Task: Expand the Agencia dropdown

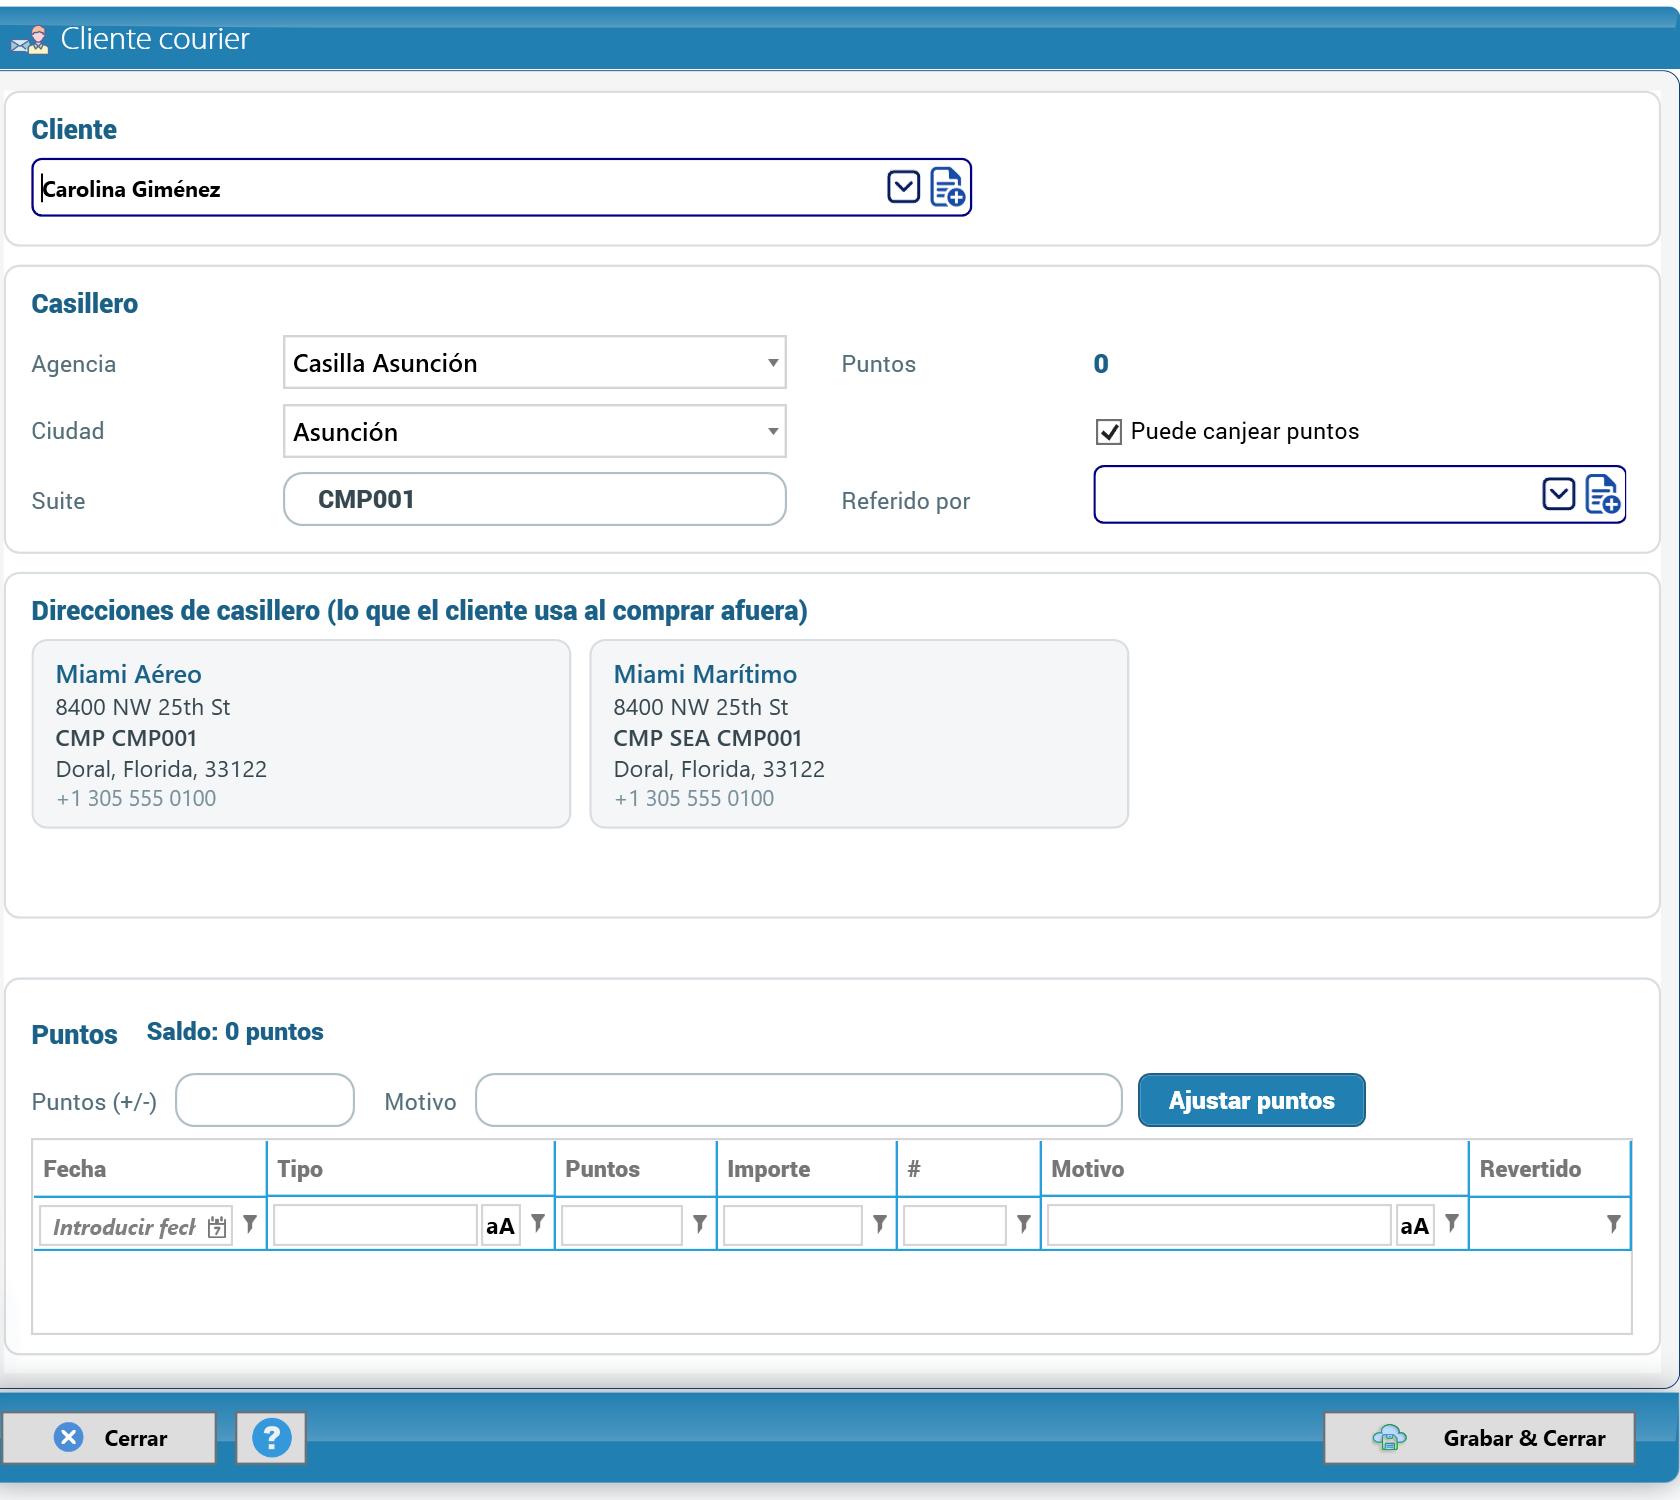Action: coord(773,363)
